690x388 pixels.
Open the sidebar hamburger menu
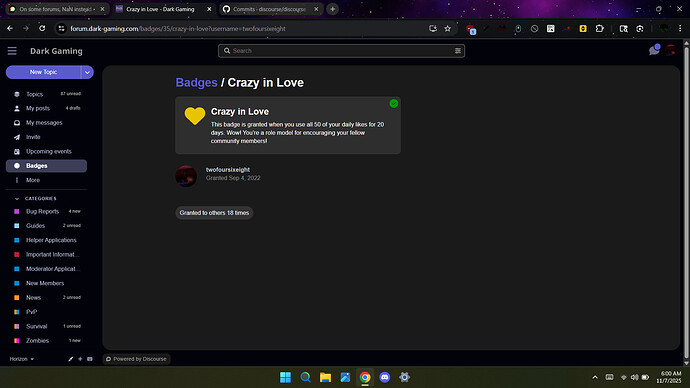12,51
